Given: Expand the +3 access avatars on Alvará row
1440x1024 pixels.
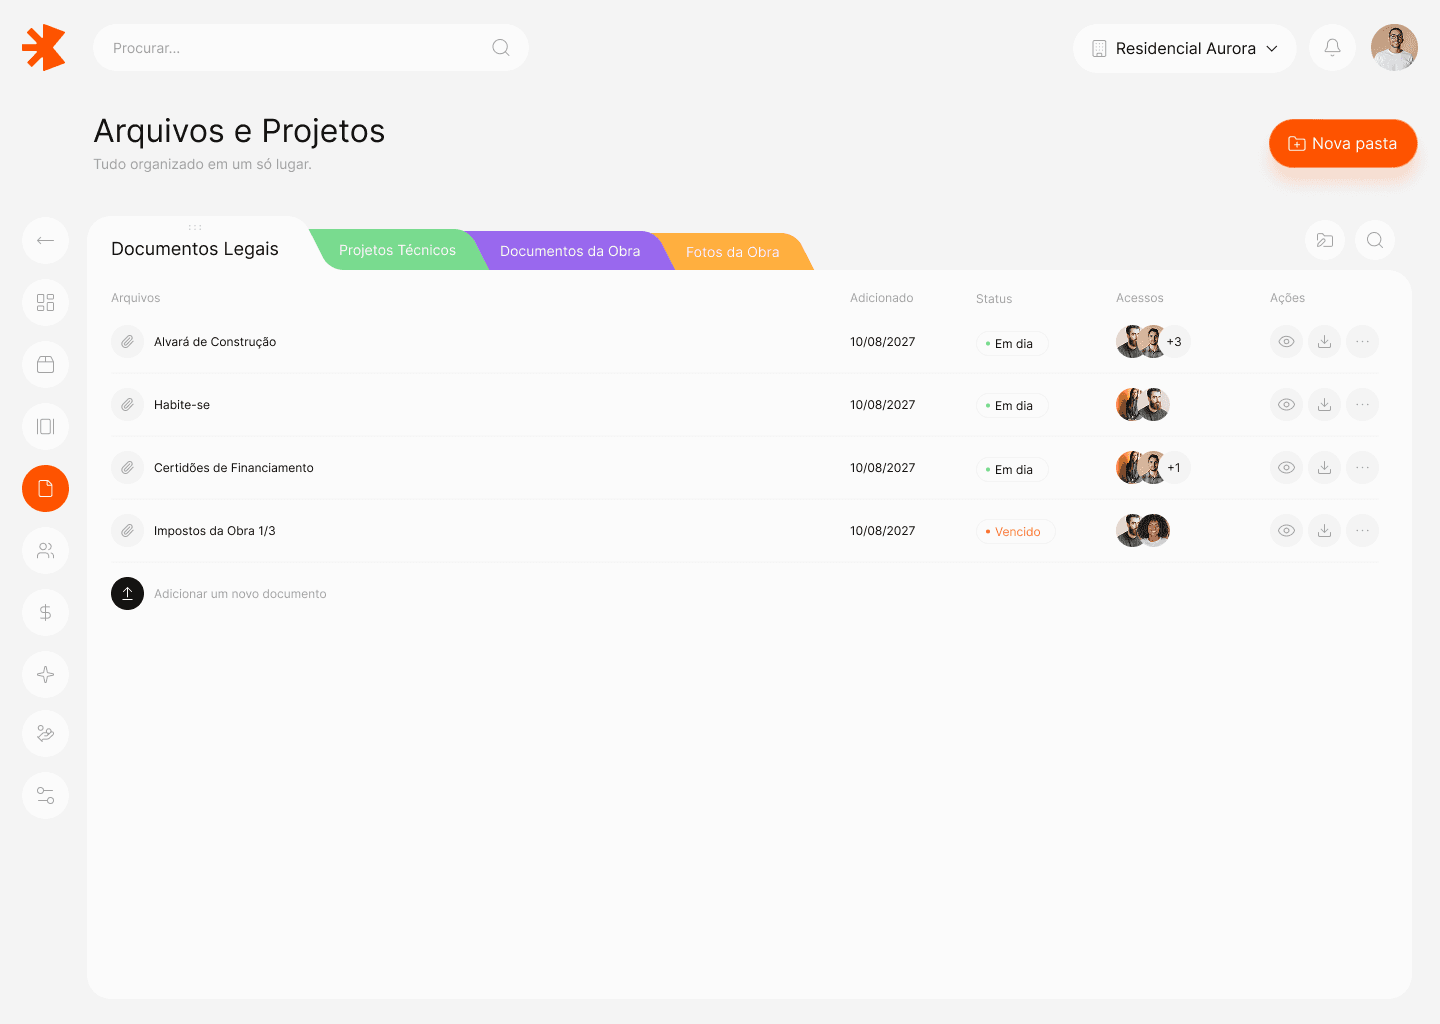Looking at the screenshot, I should point(1175,342).
